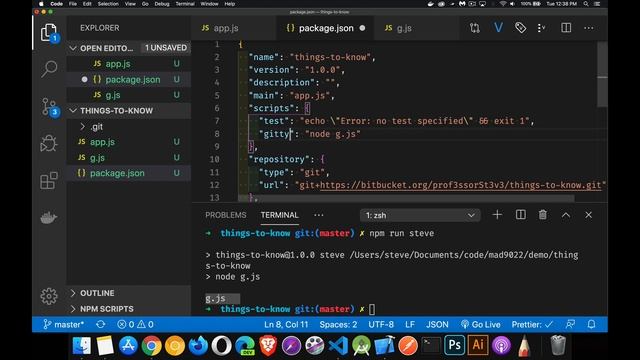The height and width of the screenshot is (360, 640).
Task: Open the Search view in the activity bar
Action: (49, 69)
